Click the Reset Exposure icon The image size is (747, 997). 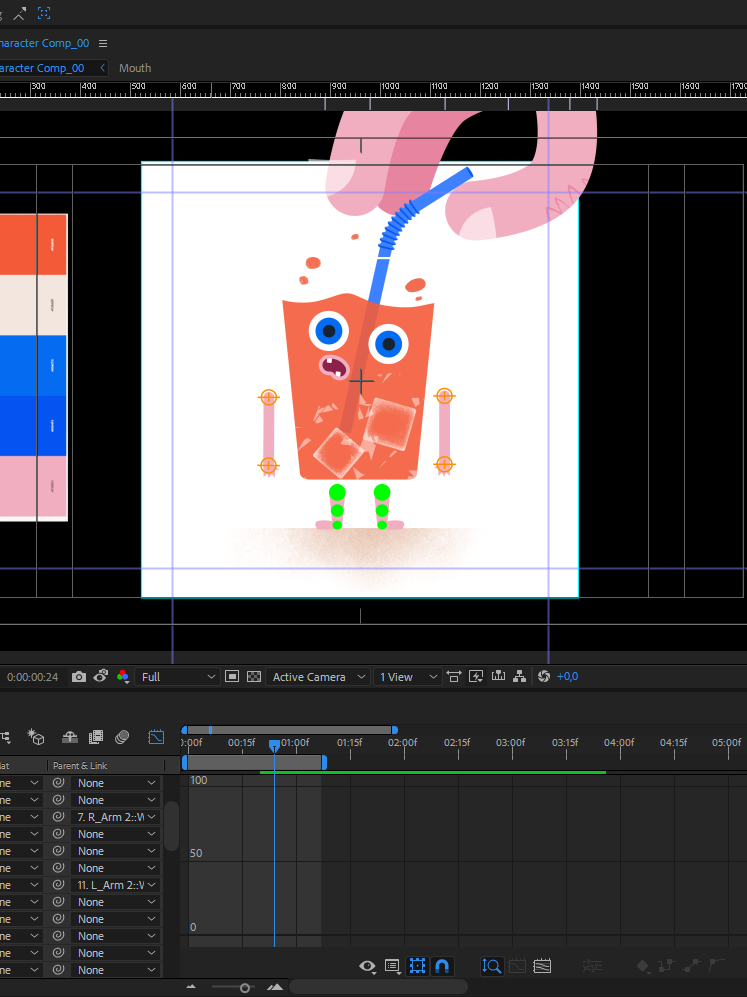[544, 677]
